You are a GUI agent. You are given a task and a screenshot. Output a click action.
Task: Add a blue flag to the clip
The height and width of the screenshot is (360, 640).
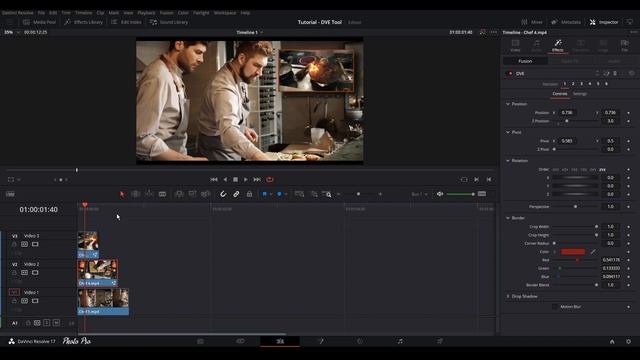point(264,194)
